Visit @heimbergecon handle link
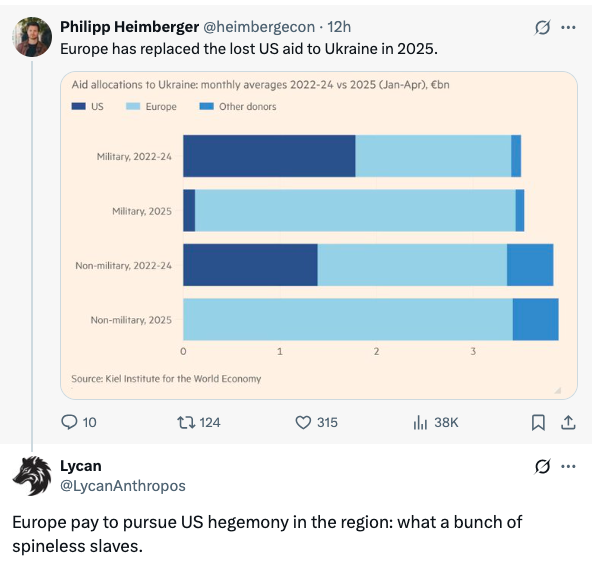The height and width of the screenshot is (564, 592). point(259,27)
